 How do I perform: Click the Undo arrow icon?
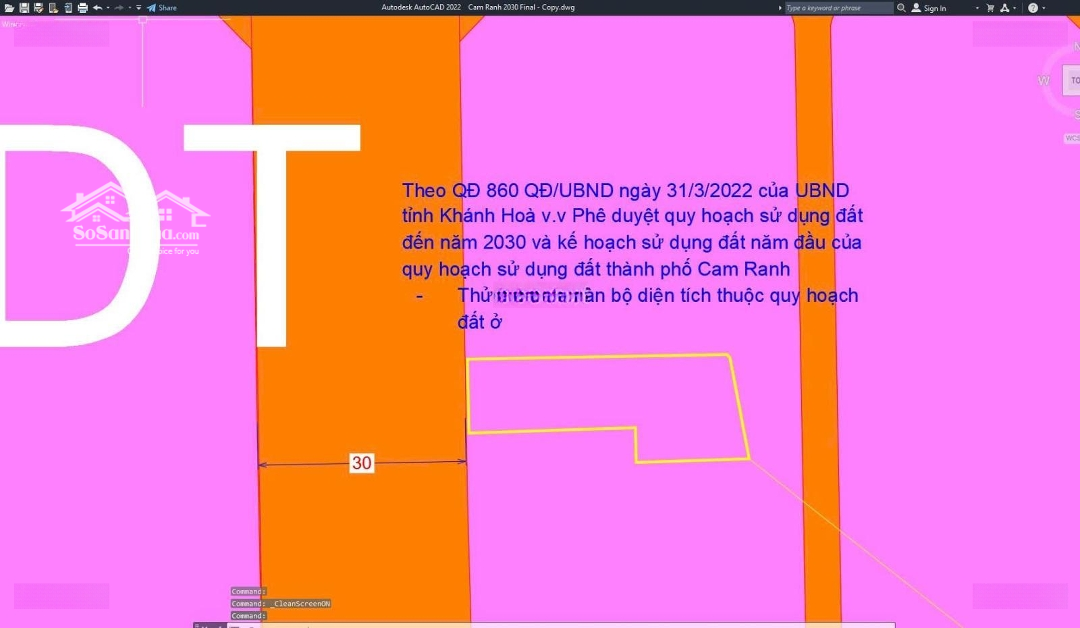click(97, 7)
